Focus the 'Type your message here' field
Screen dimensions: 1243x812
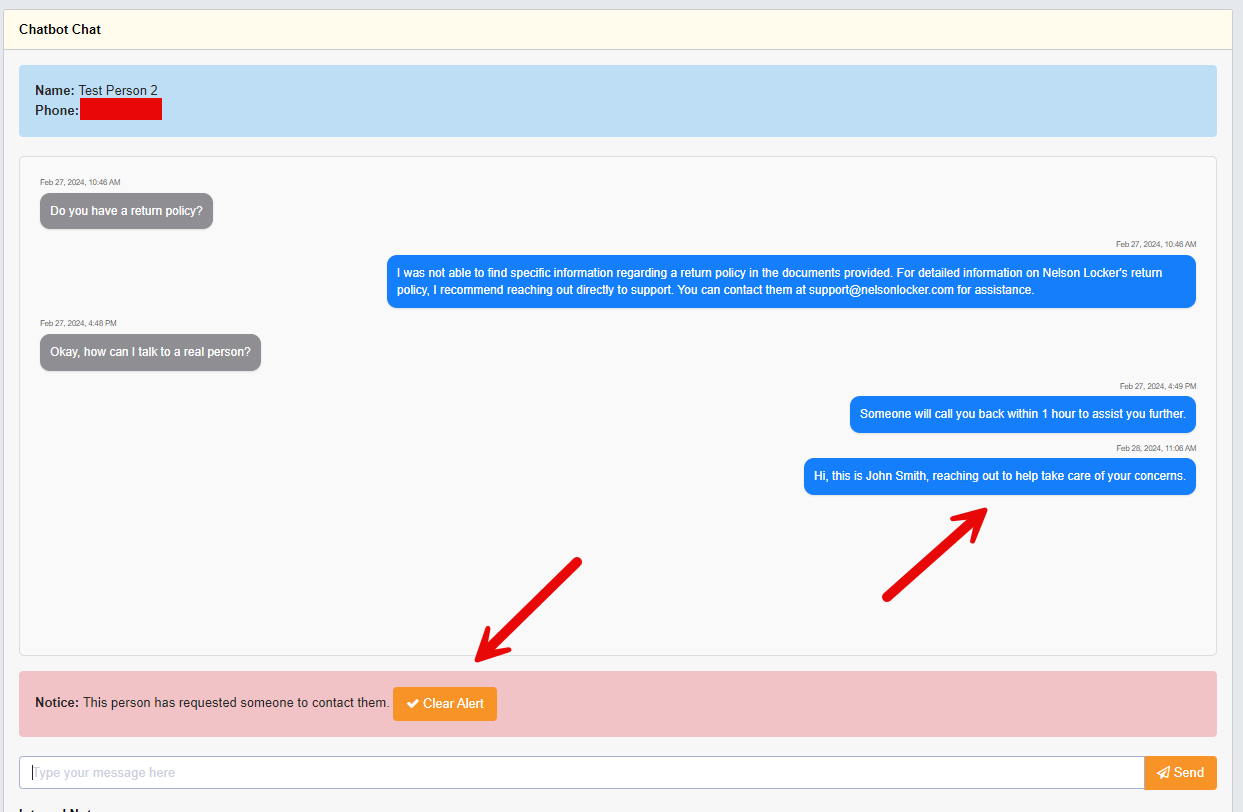pyautogui.click(x=581, y=773)
